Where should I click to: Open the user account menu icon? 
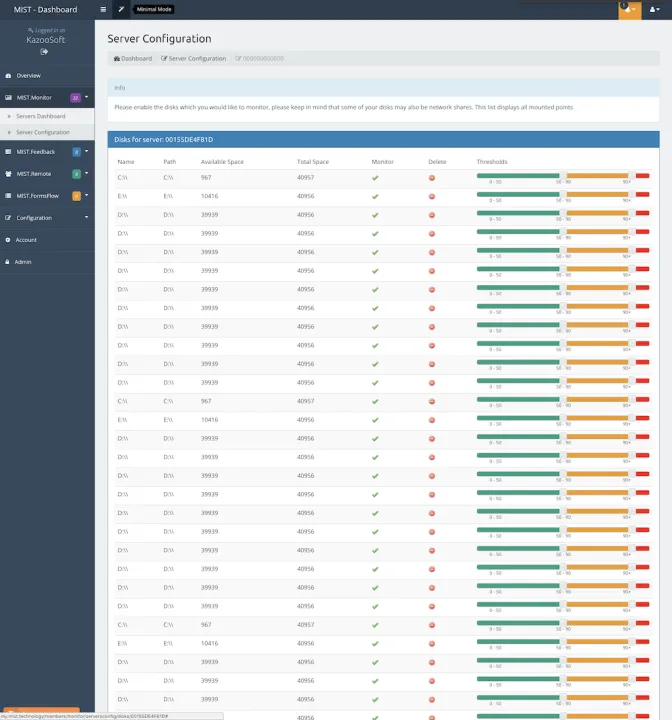pyautogui.click(x=654, y=9)
